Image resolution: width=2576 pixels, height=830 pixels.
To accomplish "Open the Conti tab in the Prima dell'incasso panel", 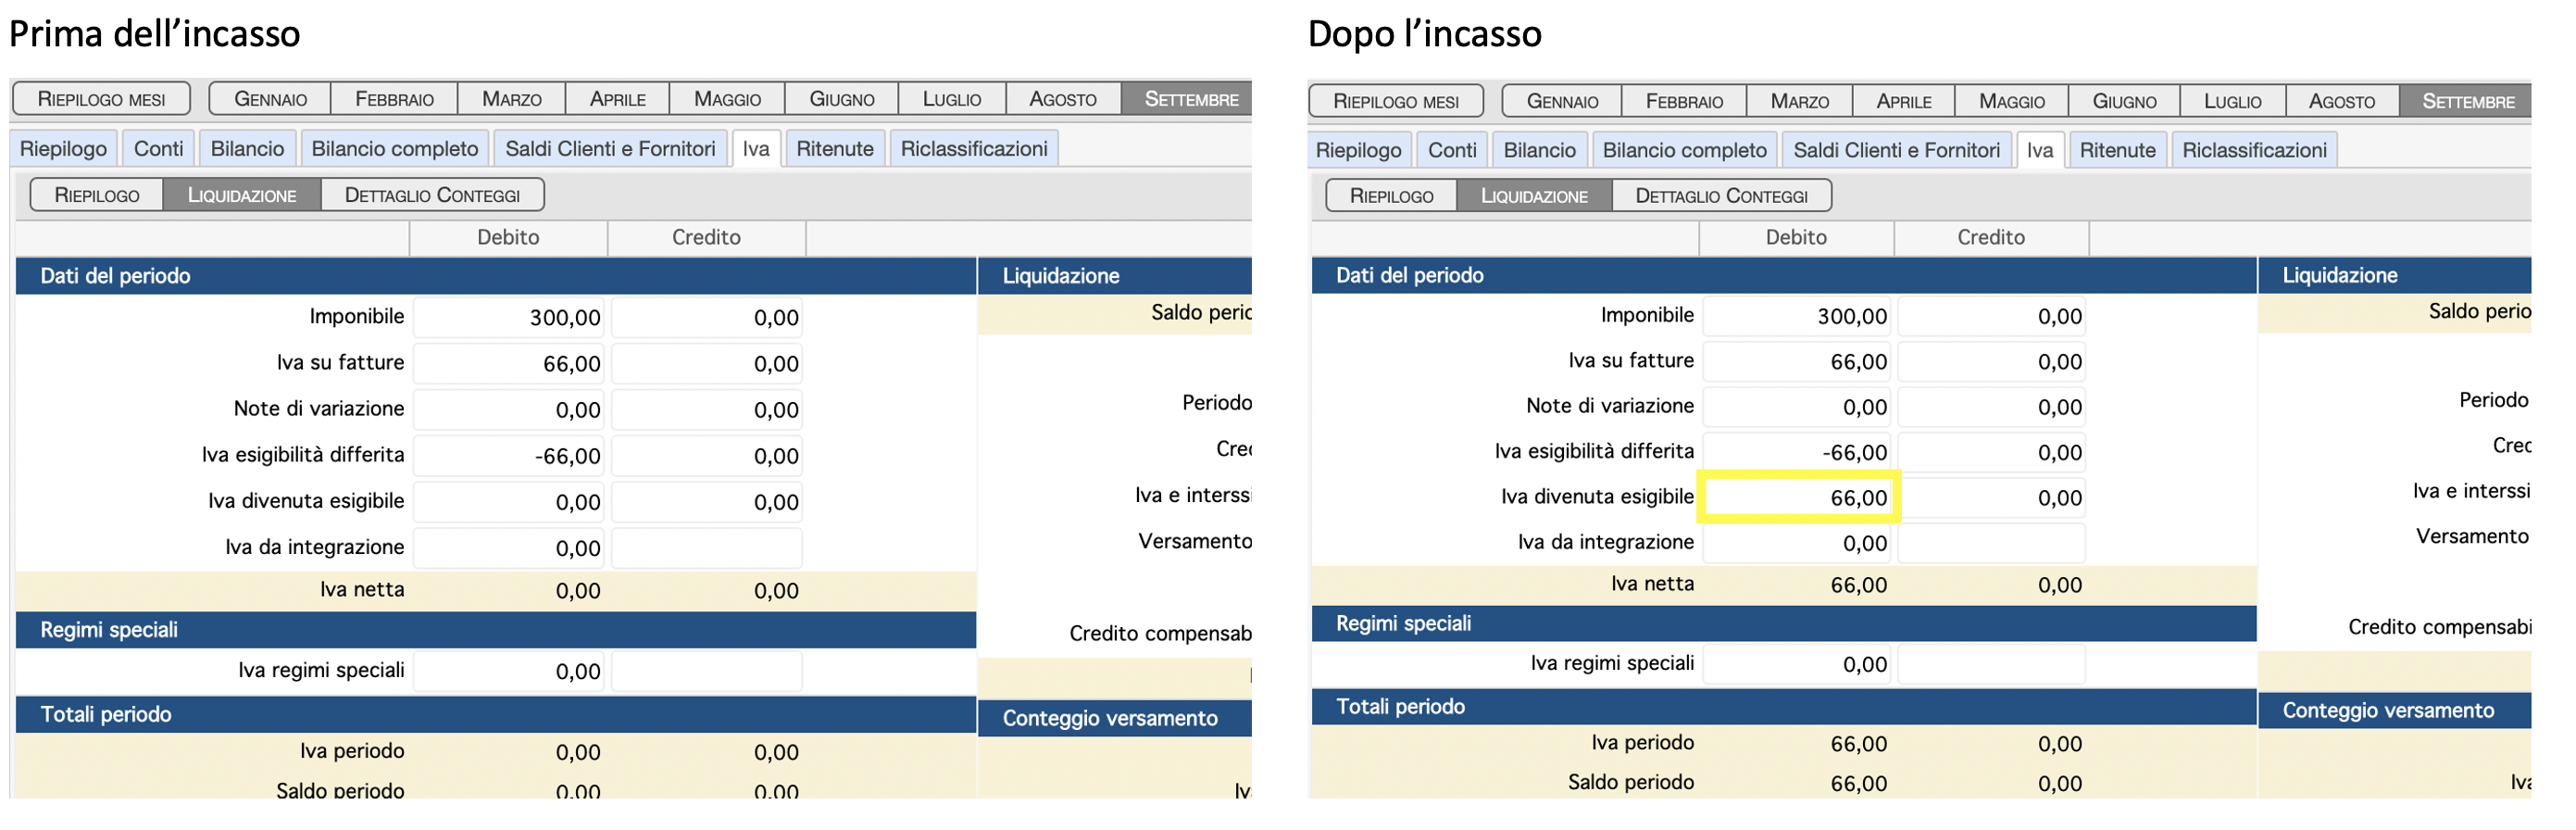I will 158,149.
